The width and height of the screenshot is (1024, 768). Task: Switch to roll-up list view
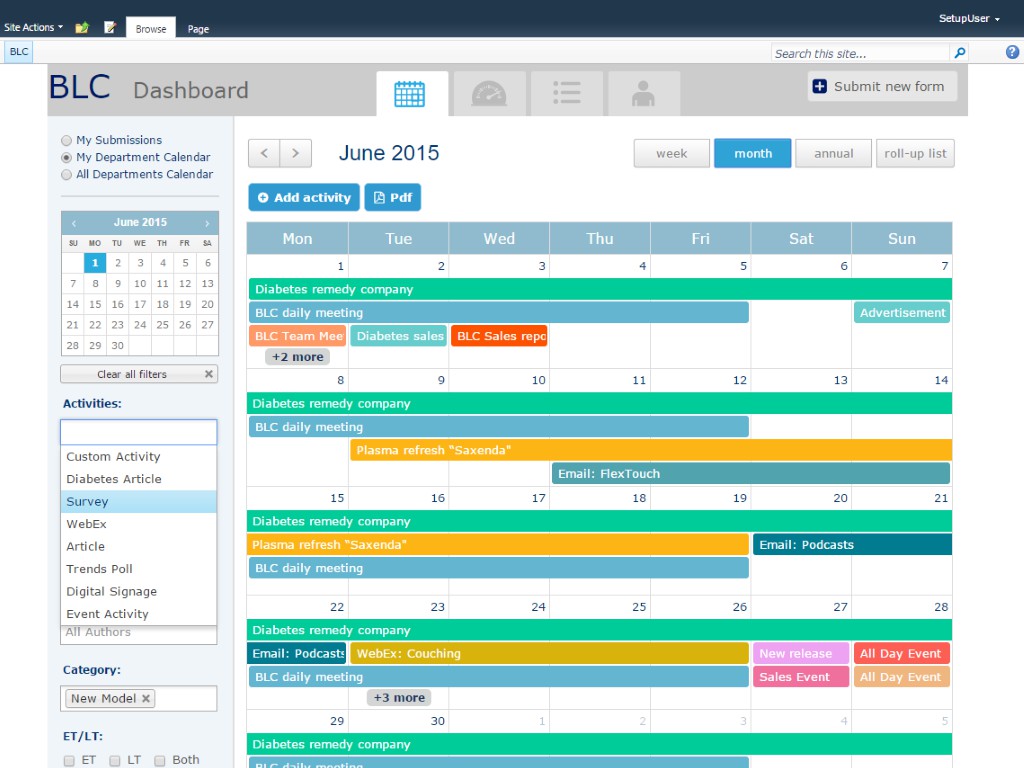[915, 153]
